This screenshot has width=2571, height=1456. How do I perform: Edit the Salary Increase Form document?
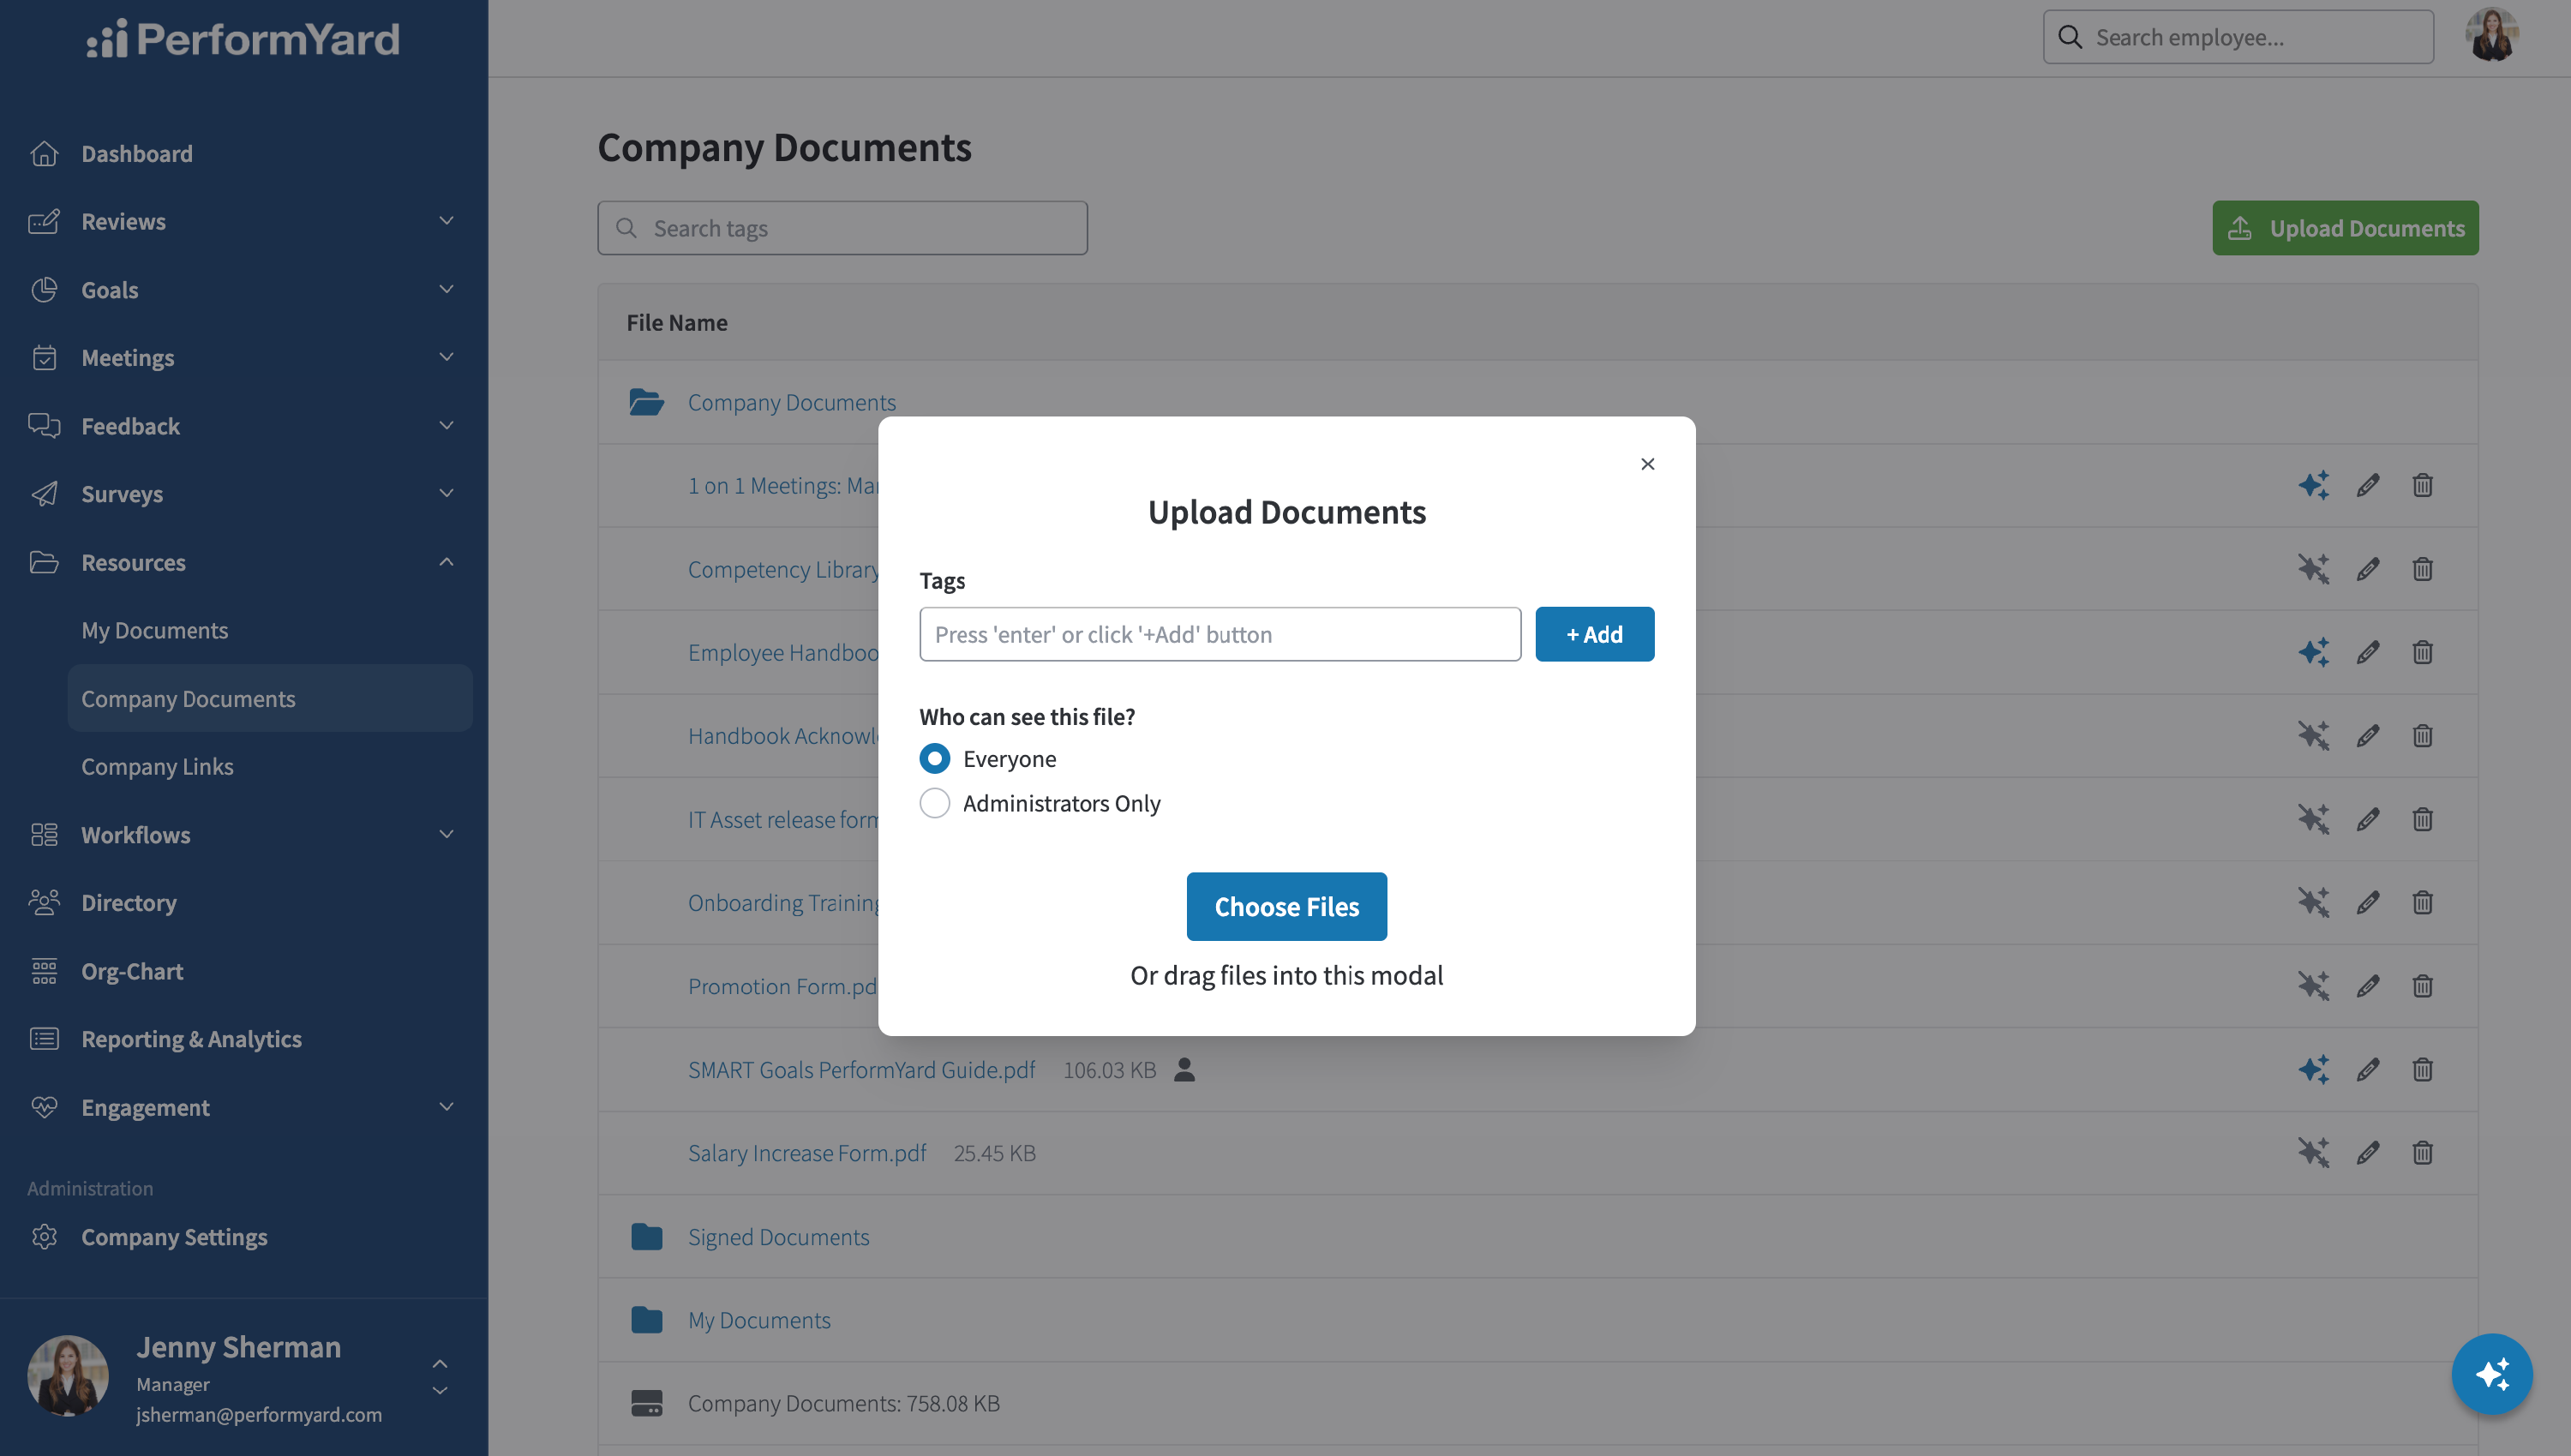2367,1153
